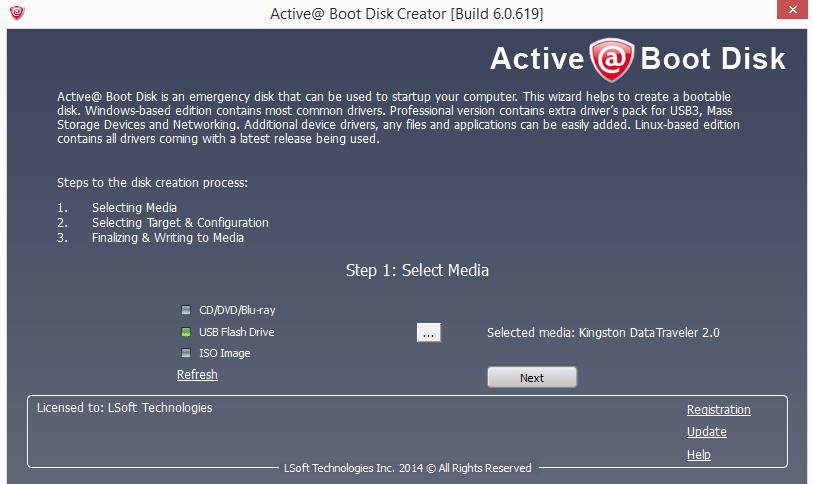
Task: Open the browse (...) button for media
Action: (429, 333)
